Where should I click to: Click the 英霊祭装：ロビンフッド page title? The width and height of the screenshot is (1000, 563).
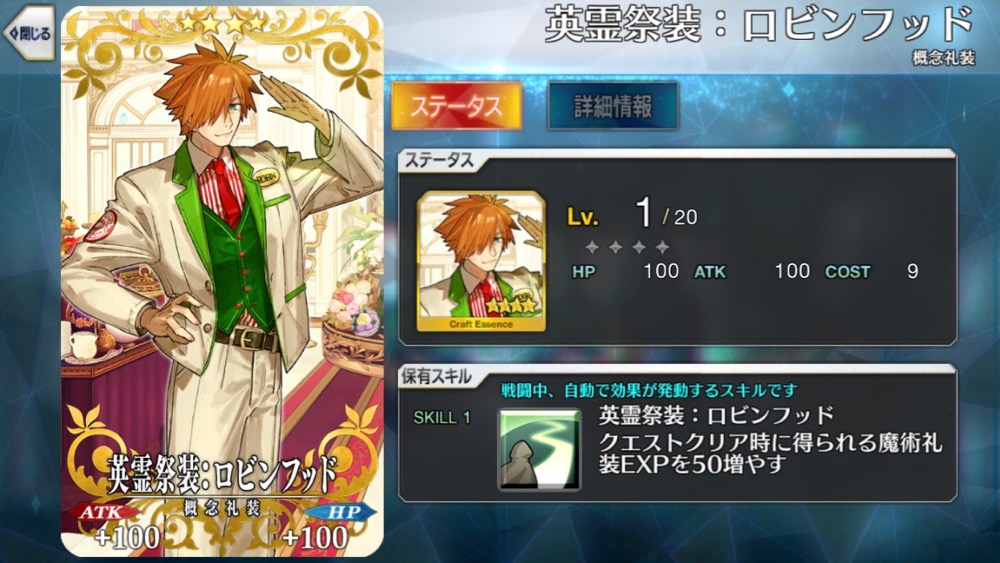(x=759, y=26)
